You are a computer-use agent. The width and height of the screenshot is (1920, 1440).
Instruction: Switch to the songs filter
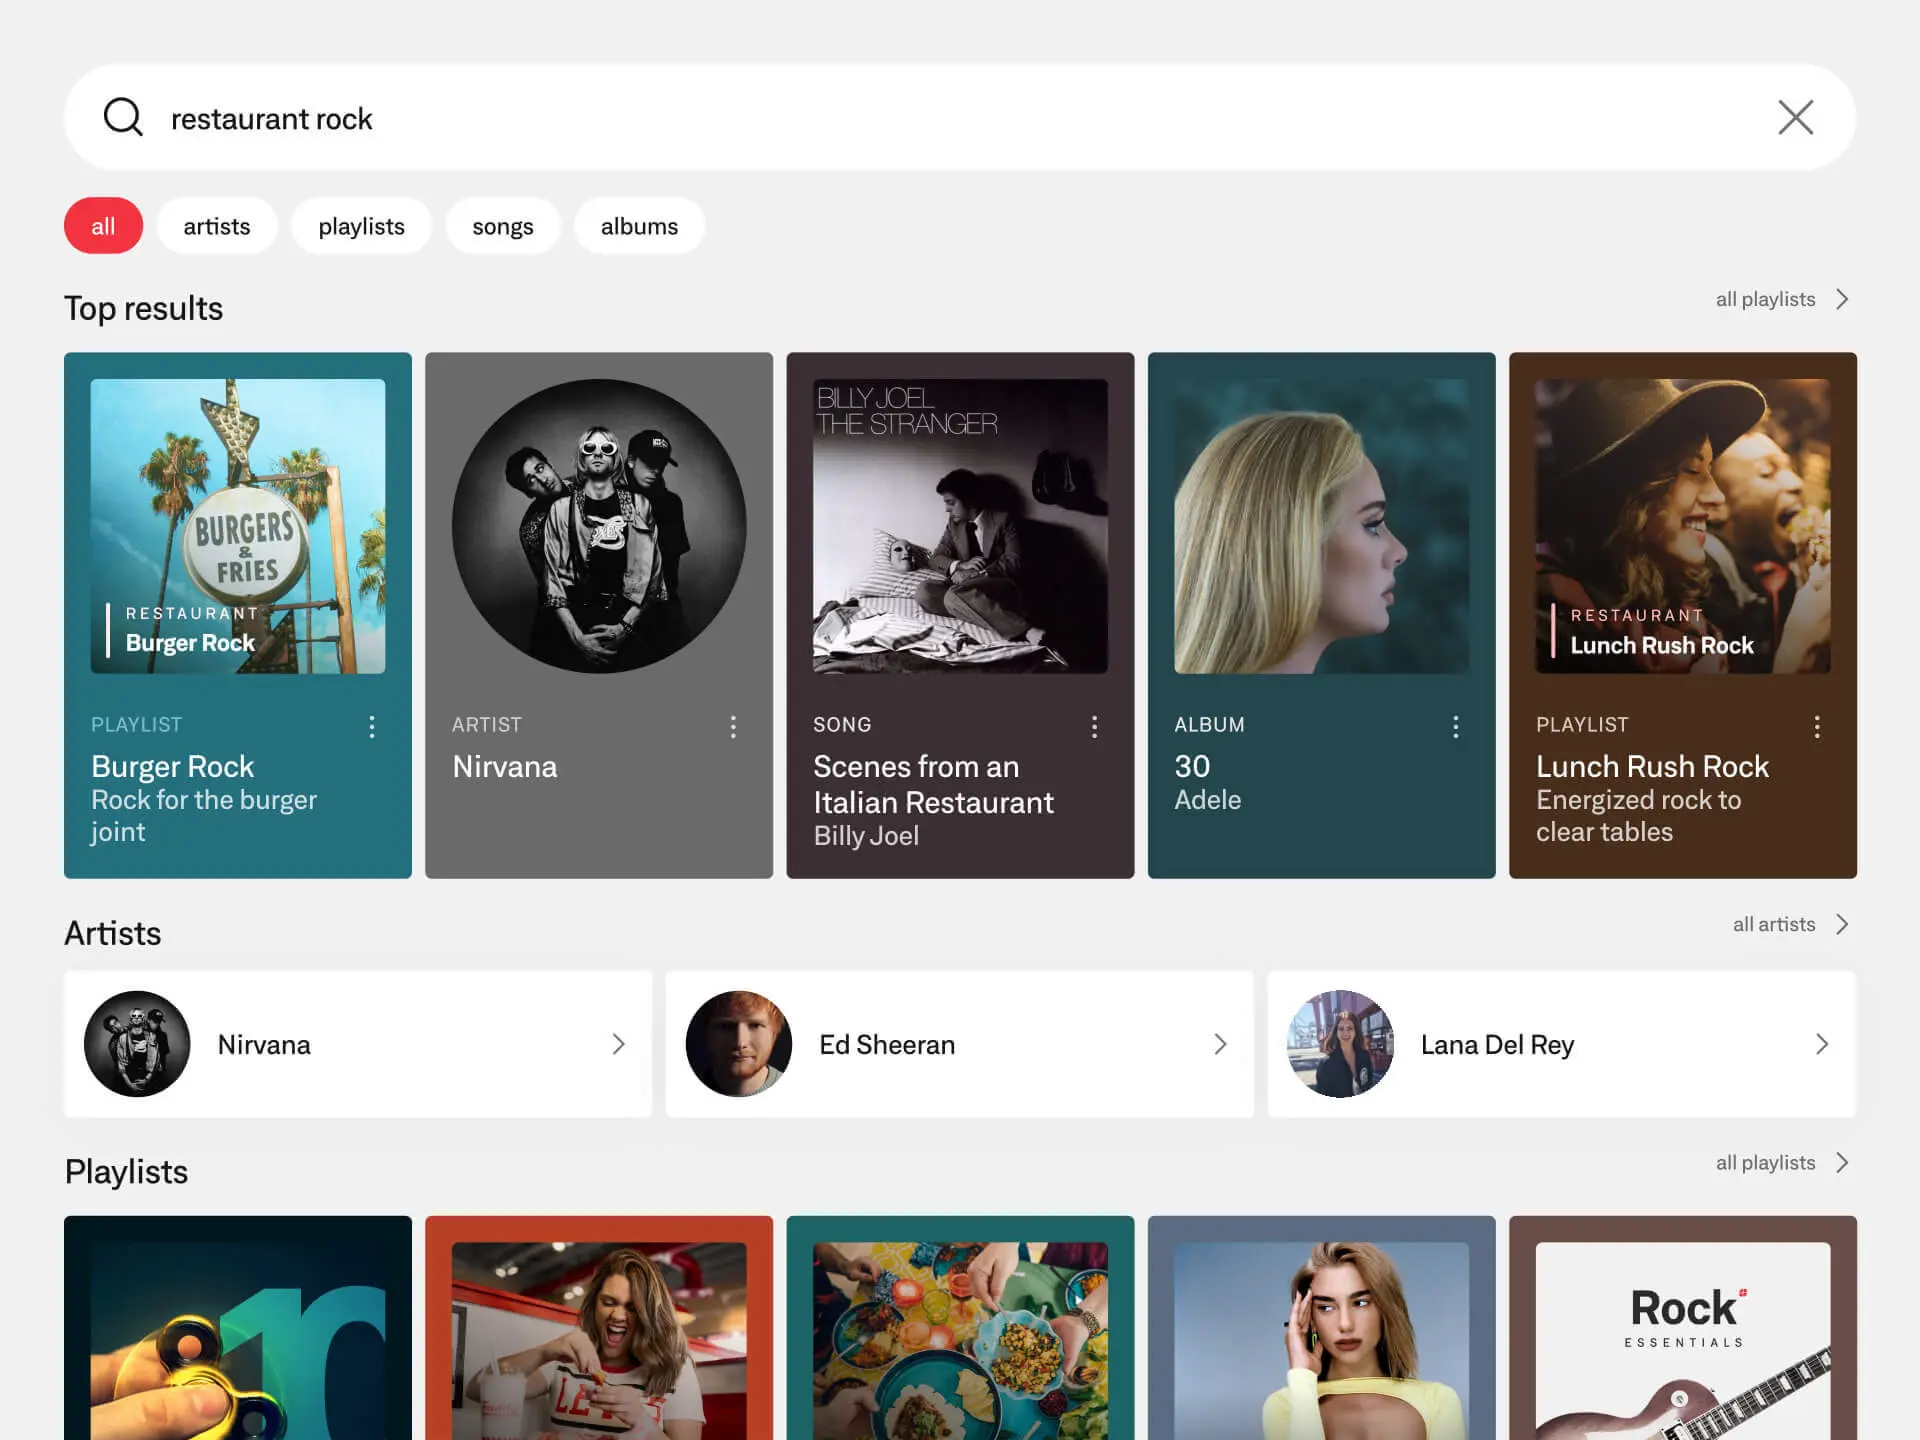click(502, 226)
